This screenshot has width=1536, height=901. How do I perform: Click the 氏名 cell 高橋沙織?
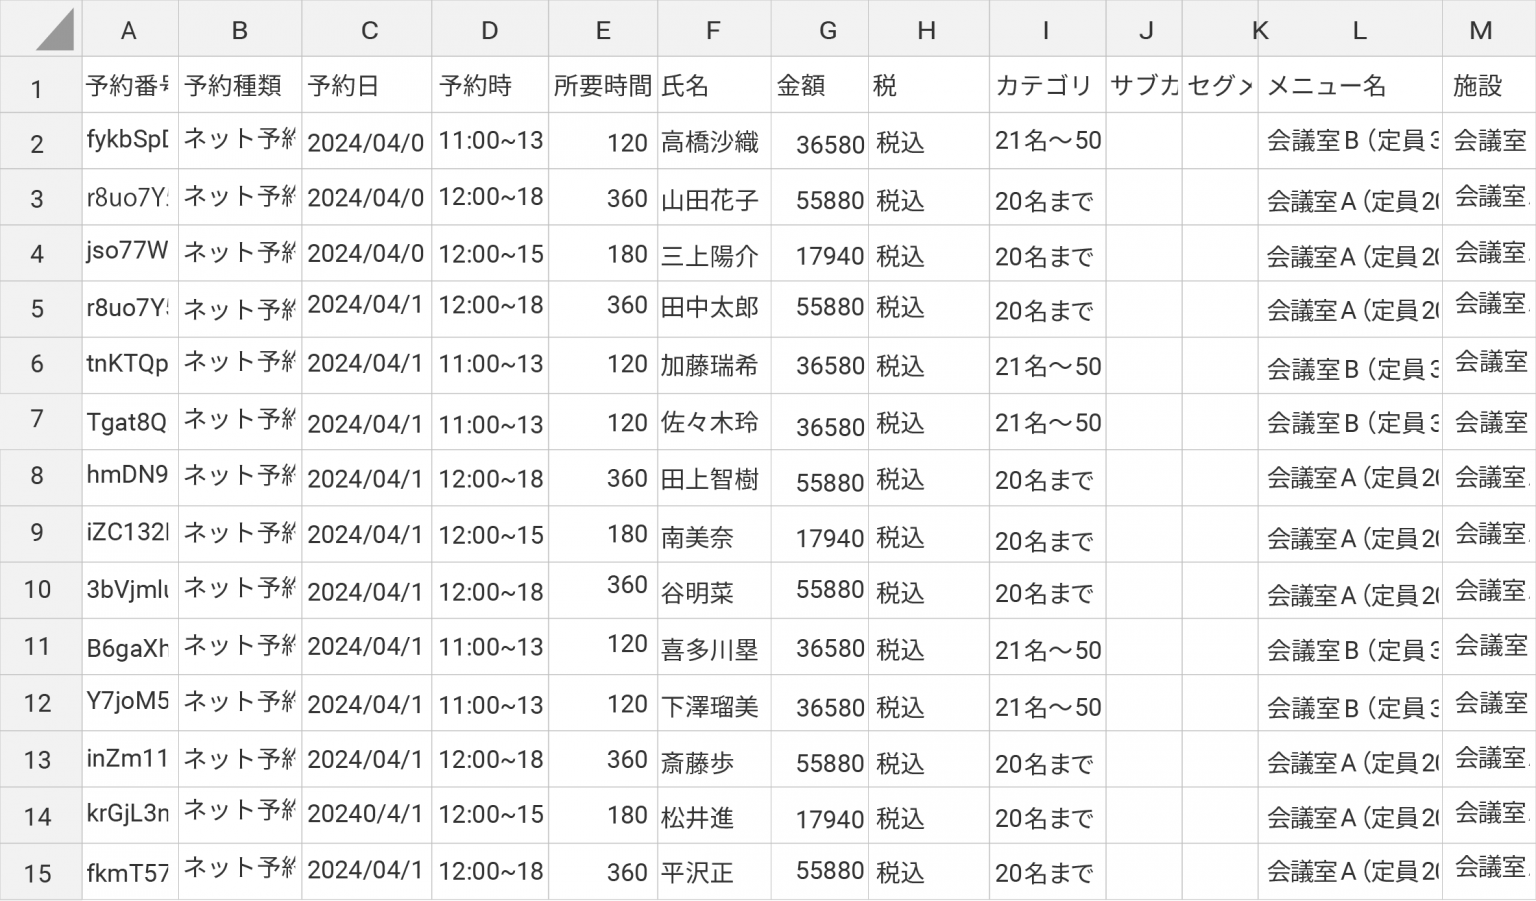pyautogui.click(x=715, y=141)
